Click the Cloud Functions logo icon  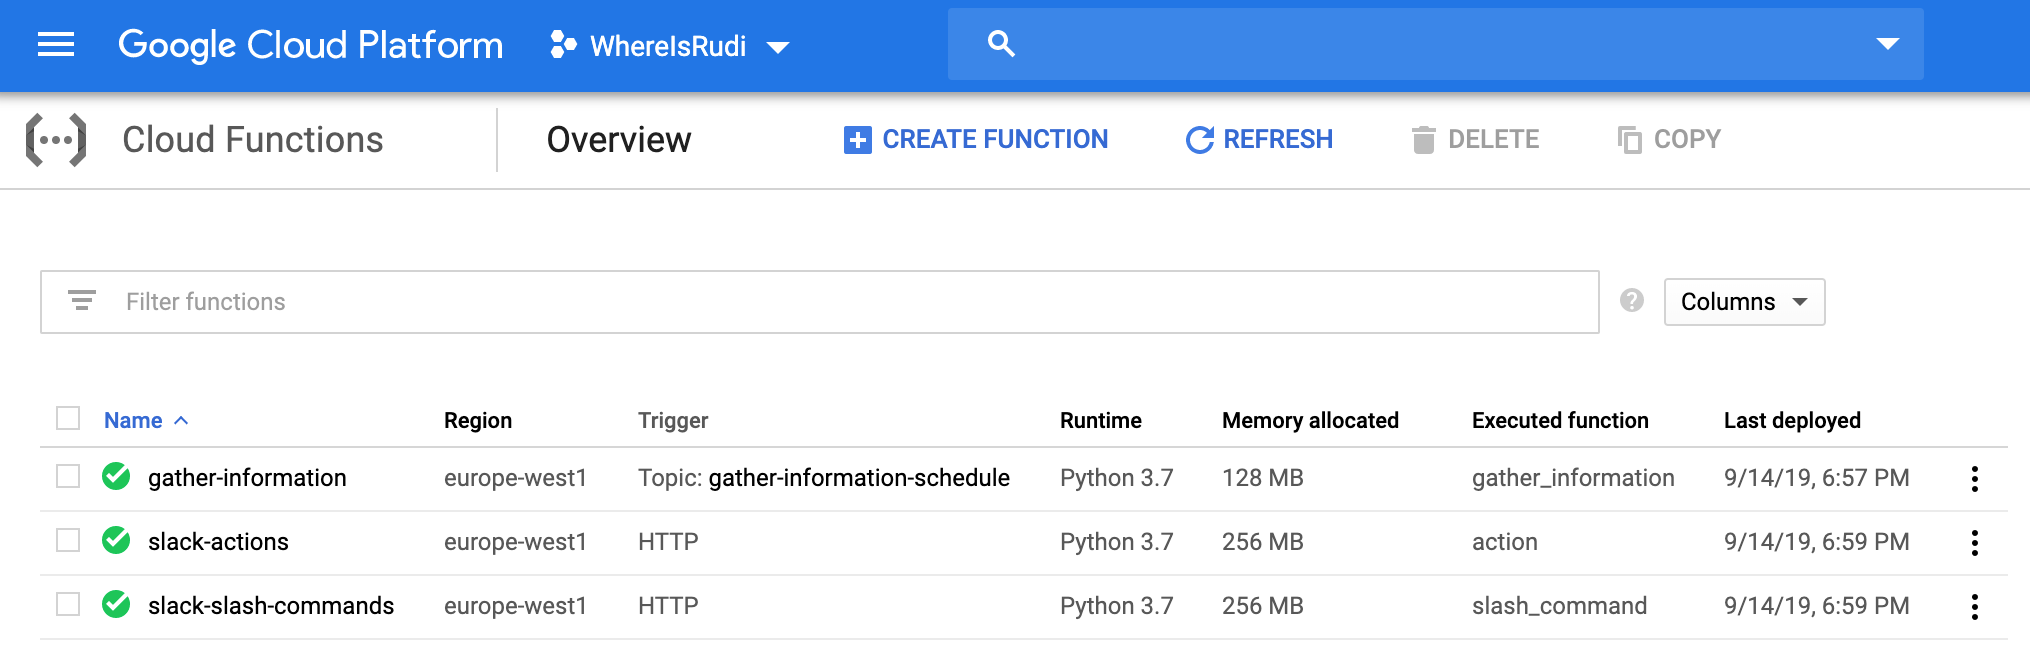56,140
